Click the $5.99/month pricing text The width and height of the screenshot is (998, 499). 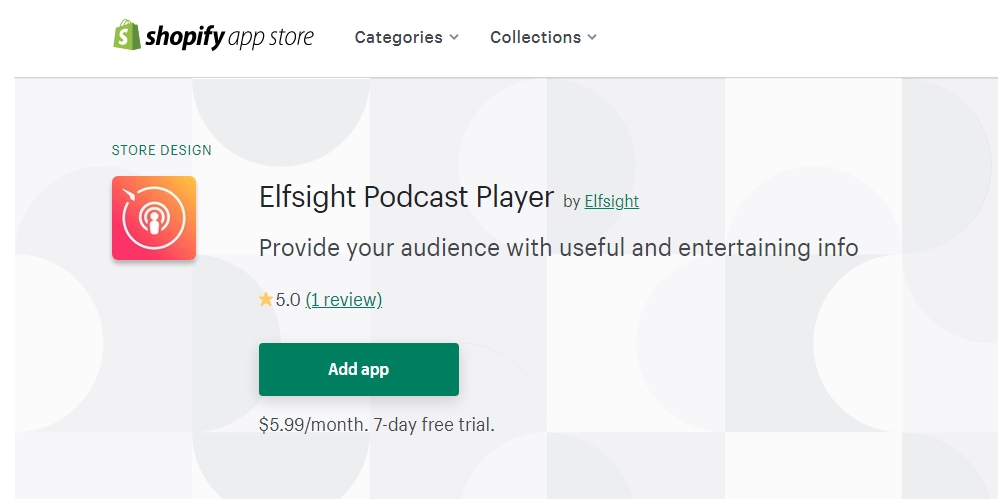coord(314,425)
